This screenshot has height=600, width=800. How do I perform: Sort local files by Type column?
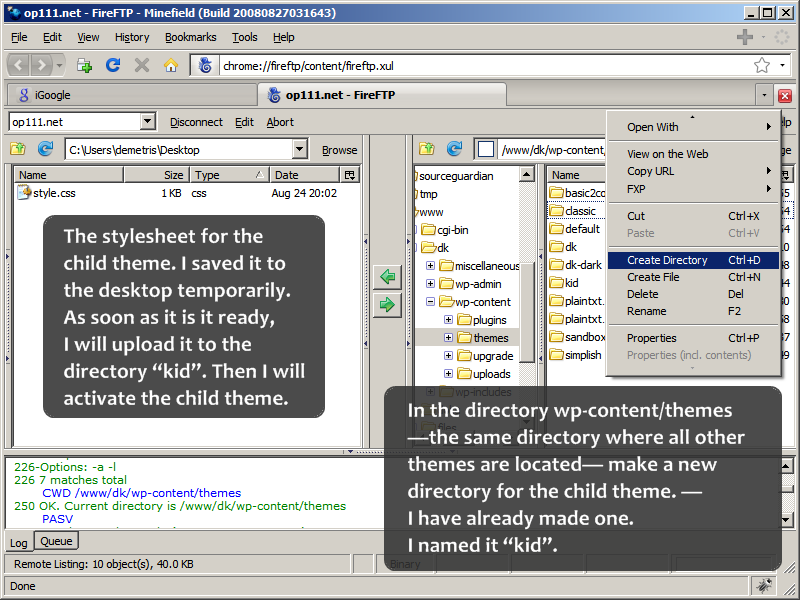pyautogui.click(x=229, y=175)
